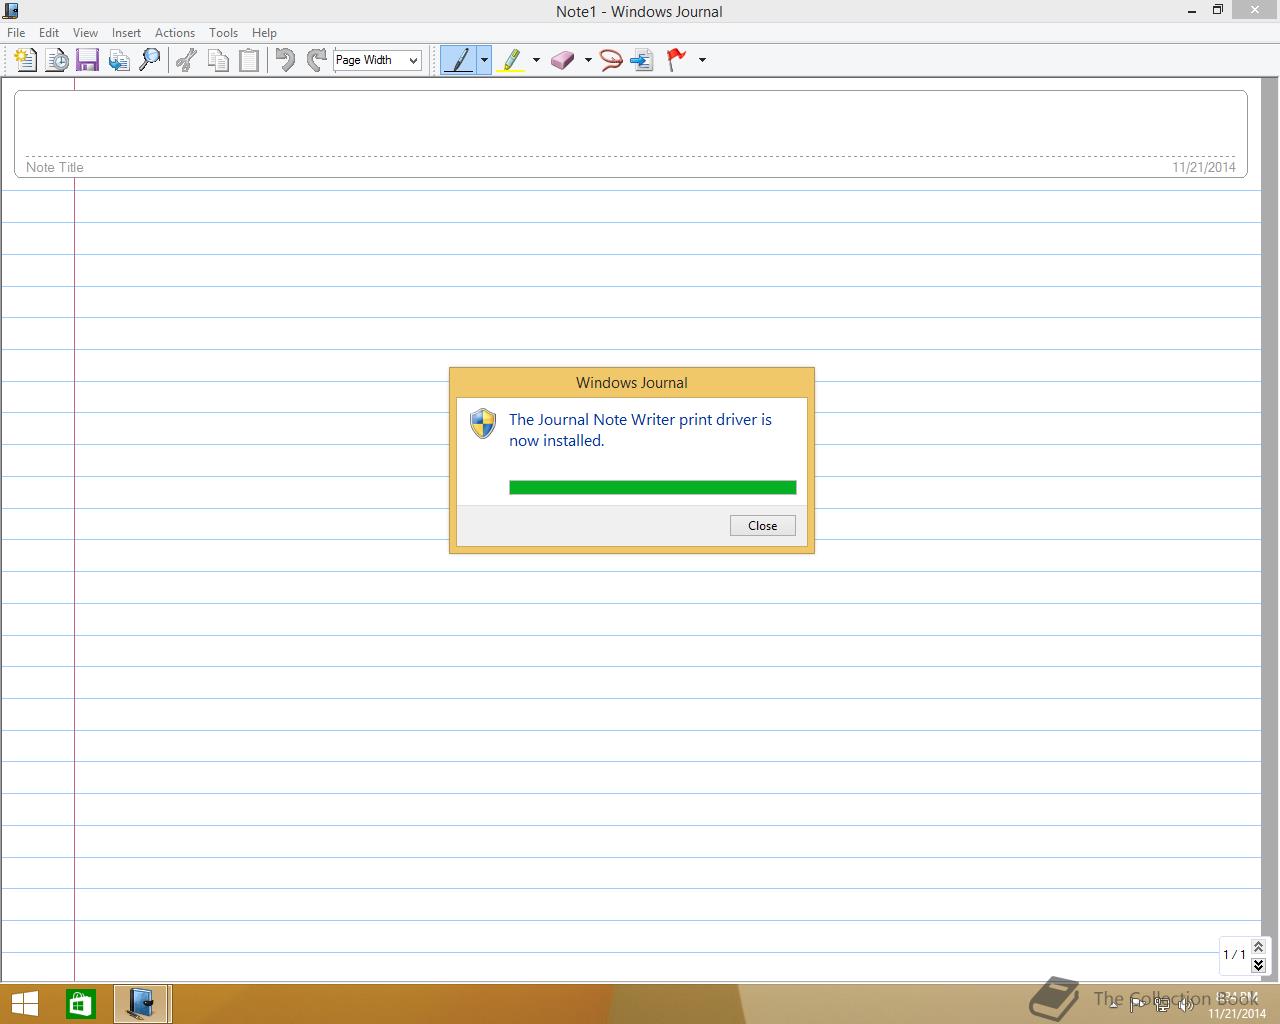Expand the Pen tool options arrow
1280x1024 pixels.
click(484, 60)
